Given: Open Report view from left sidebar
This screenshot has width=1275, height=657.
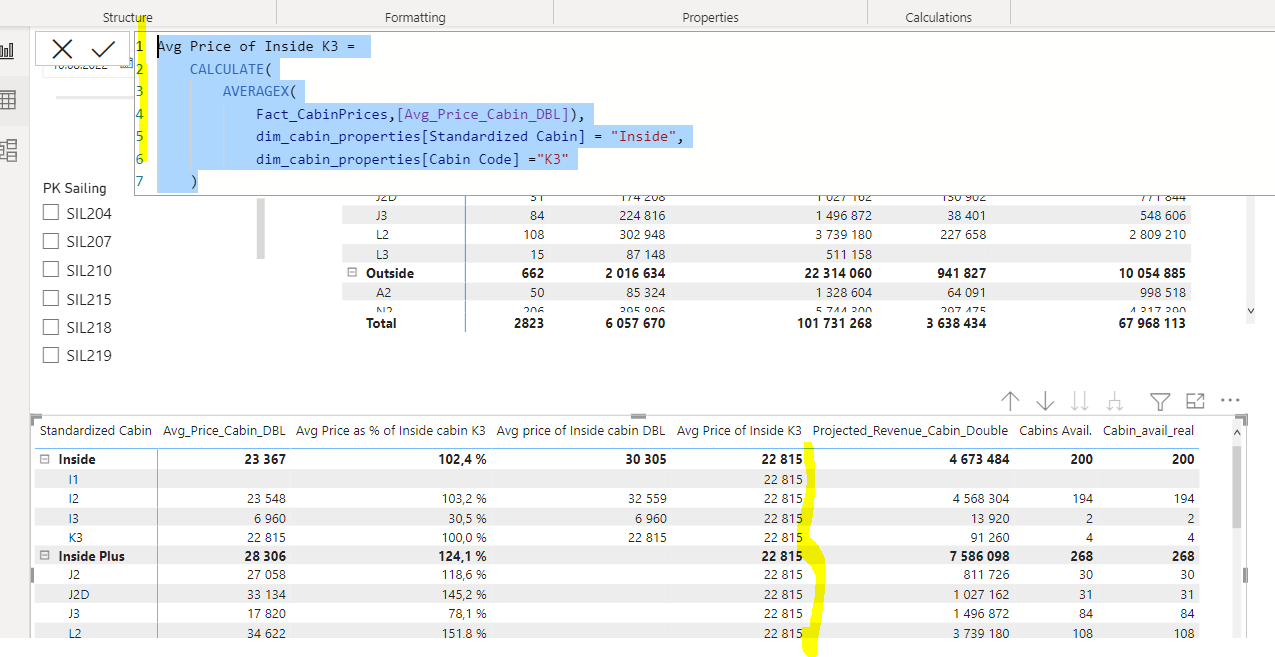Looking at the screenshot, I should click(x=9, y=50).
